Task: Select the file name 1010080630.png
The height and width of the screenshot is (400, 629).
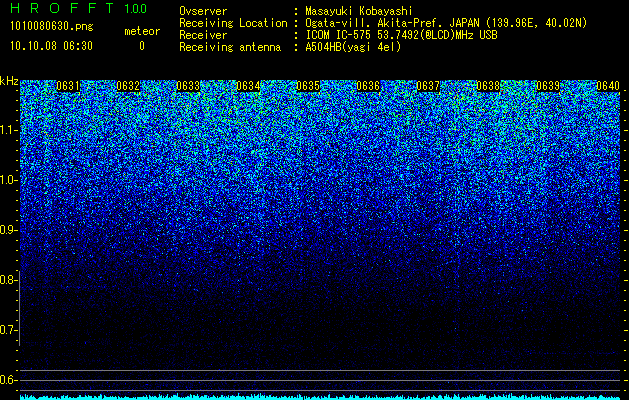Action: click(x=52, y=27)
